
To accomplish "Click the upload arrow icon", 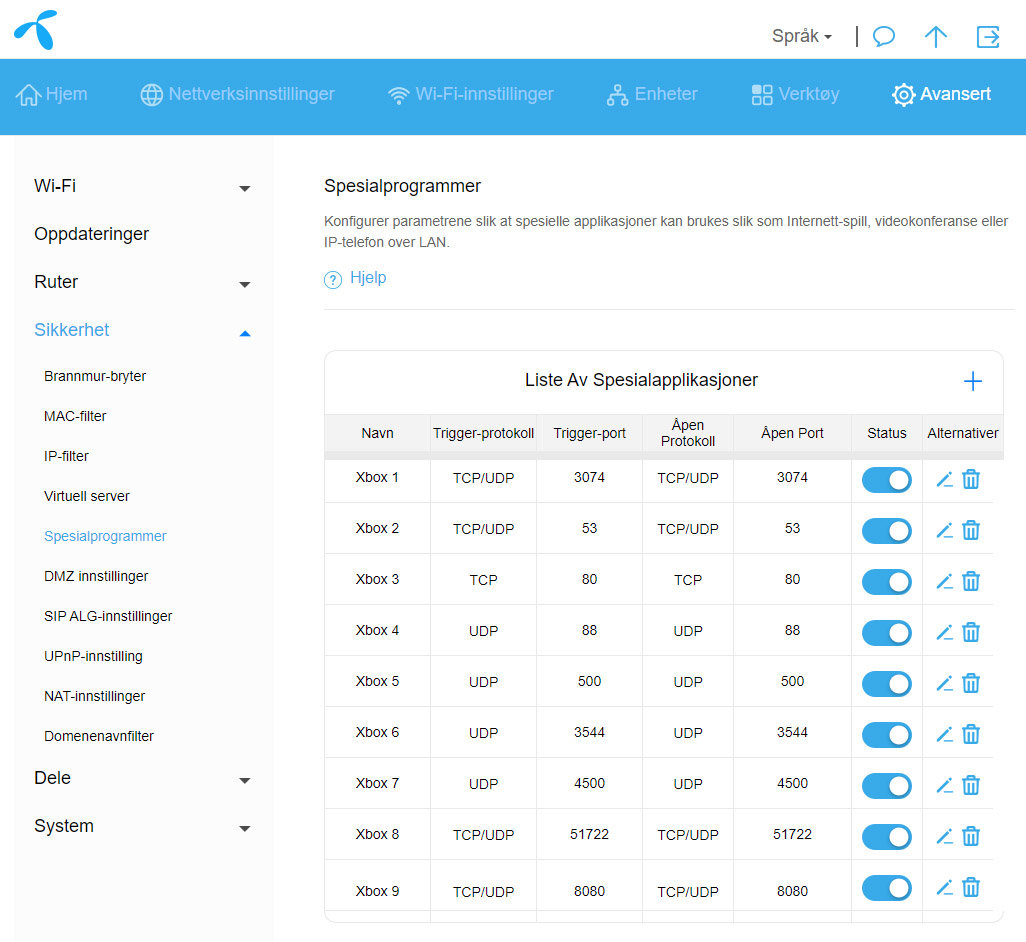I will (936, 37).
